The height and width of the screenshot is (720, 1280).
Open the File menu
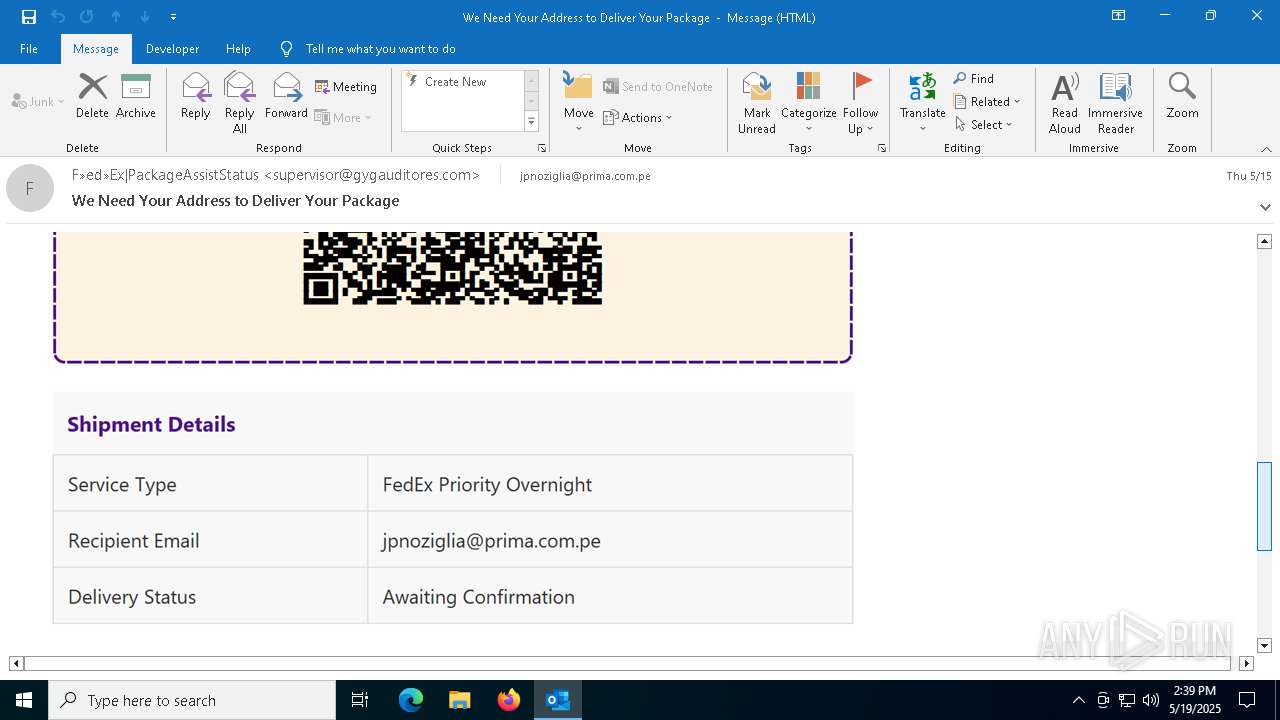pyautogui.click(x=29, y=48)
